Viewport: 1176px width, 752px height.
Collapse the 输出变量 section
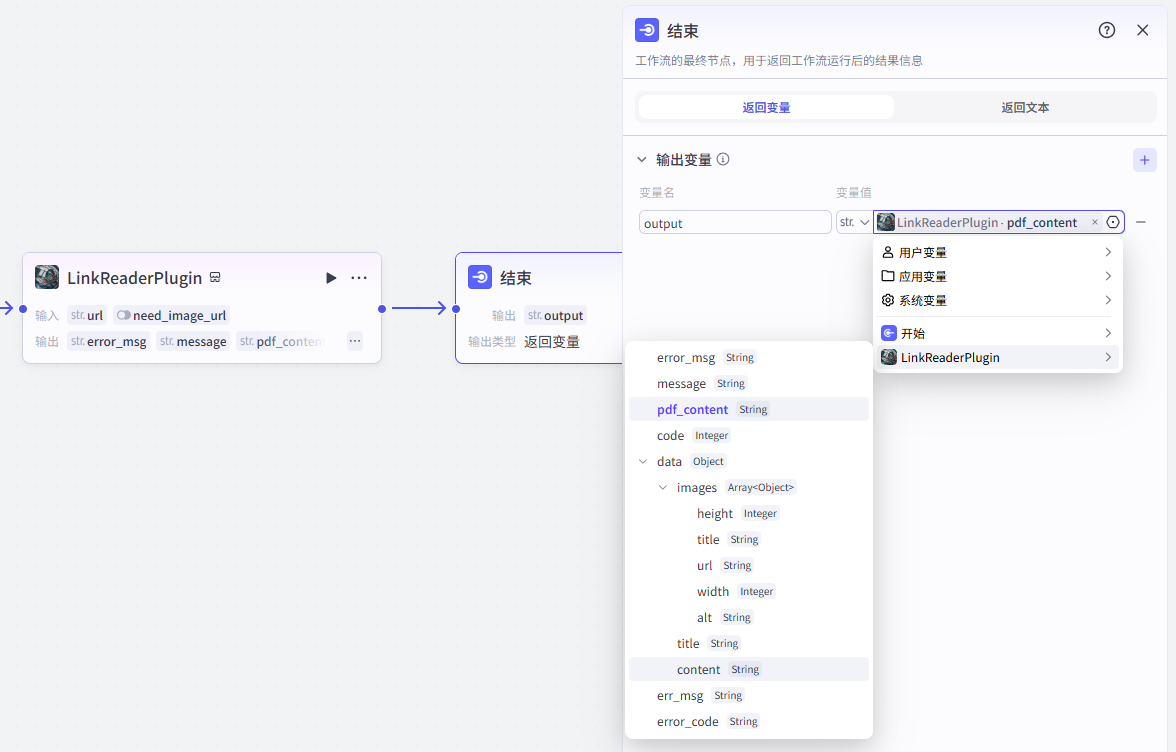(642, 159)
